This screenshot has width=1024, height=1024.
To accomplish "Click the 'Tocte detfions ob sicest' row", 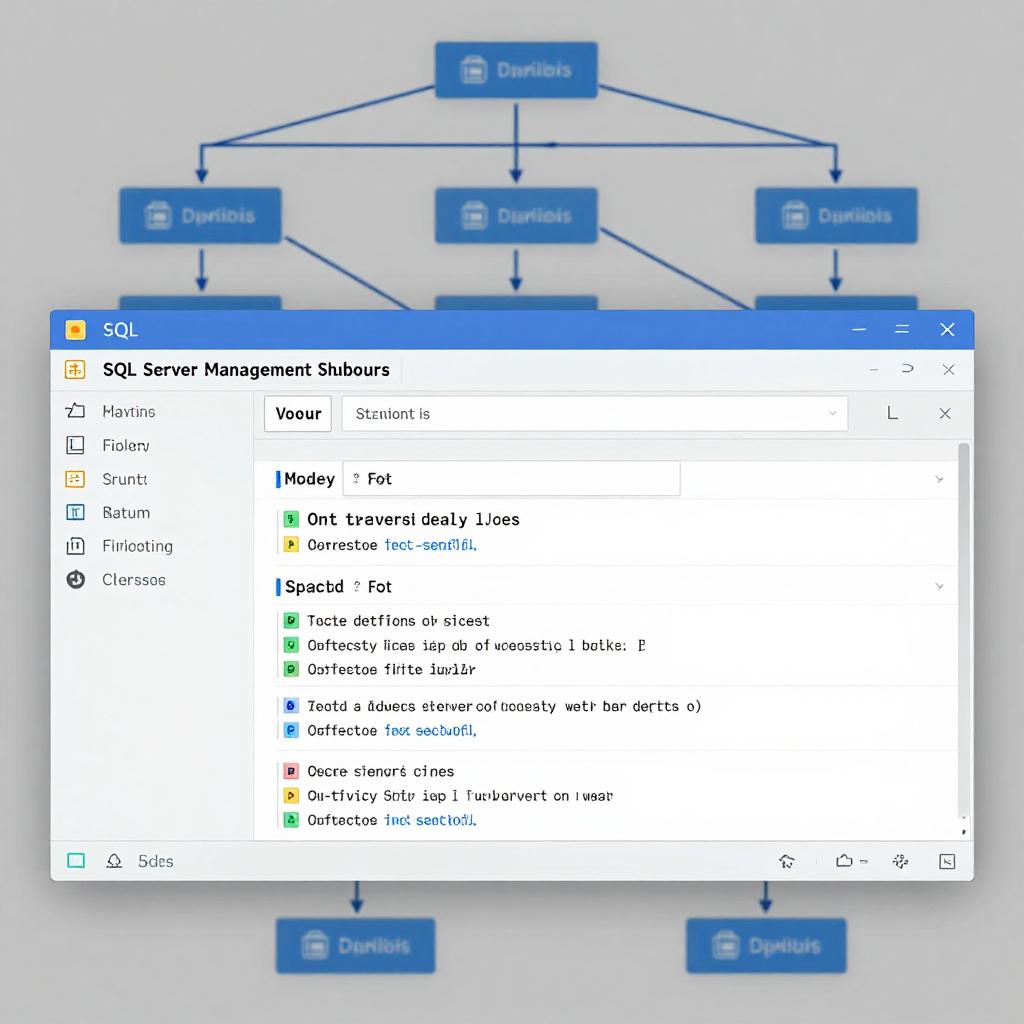I will [398, 620].
